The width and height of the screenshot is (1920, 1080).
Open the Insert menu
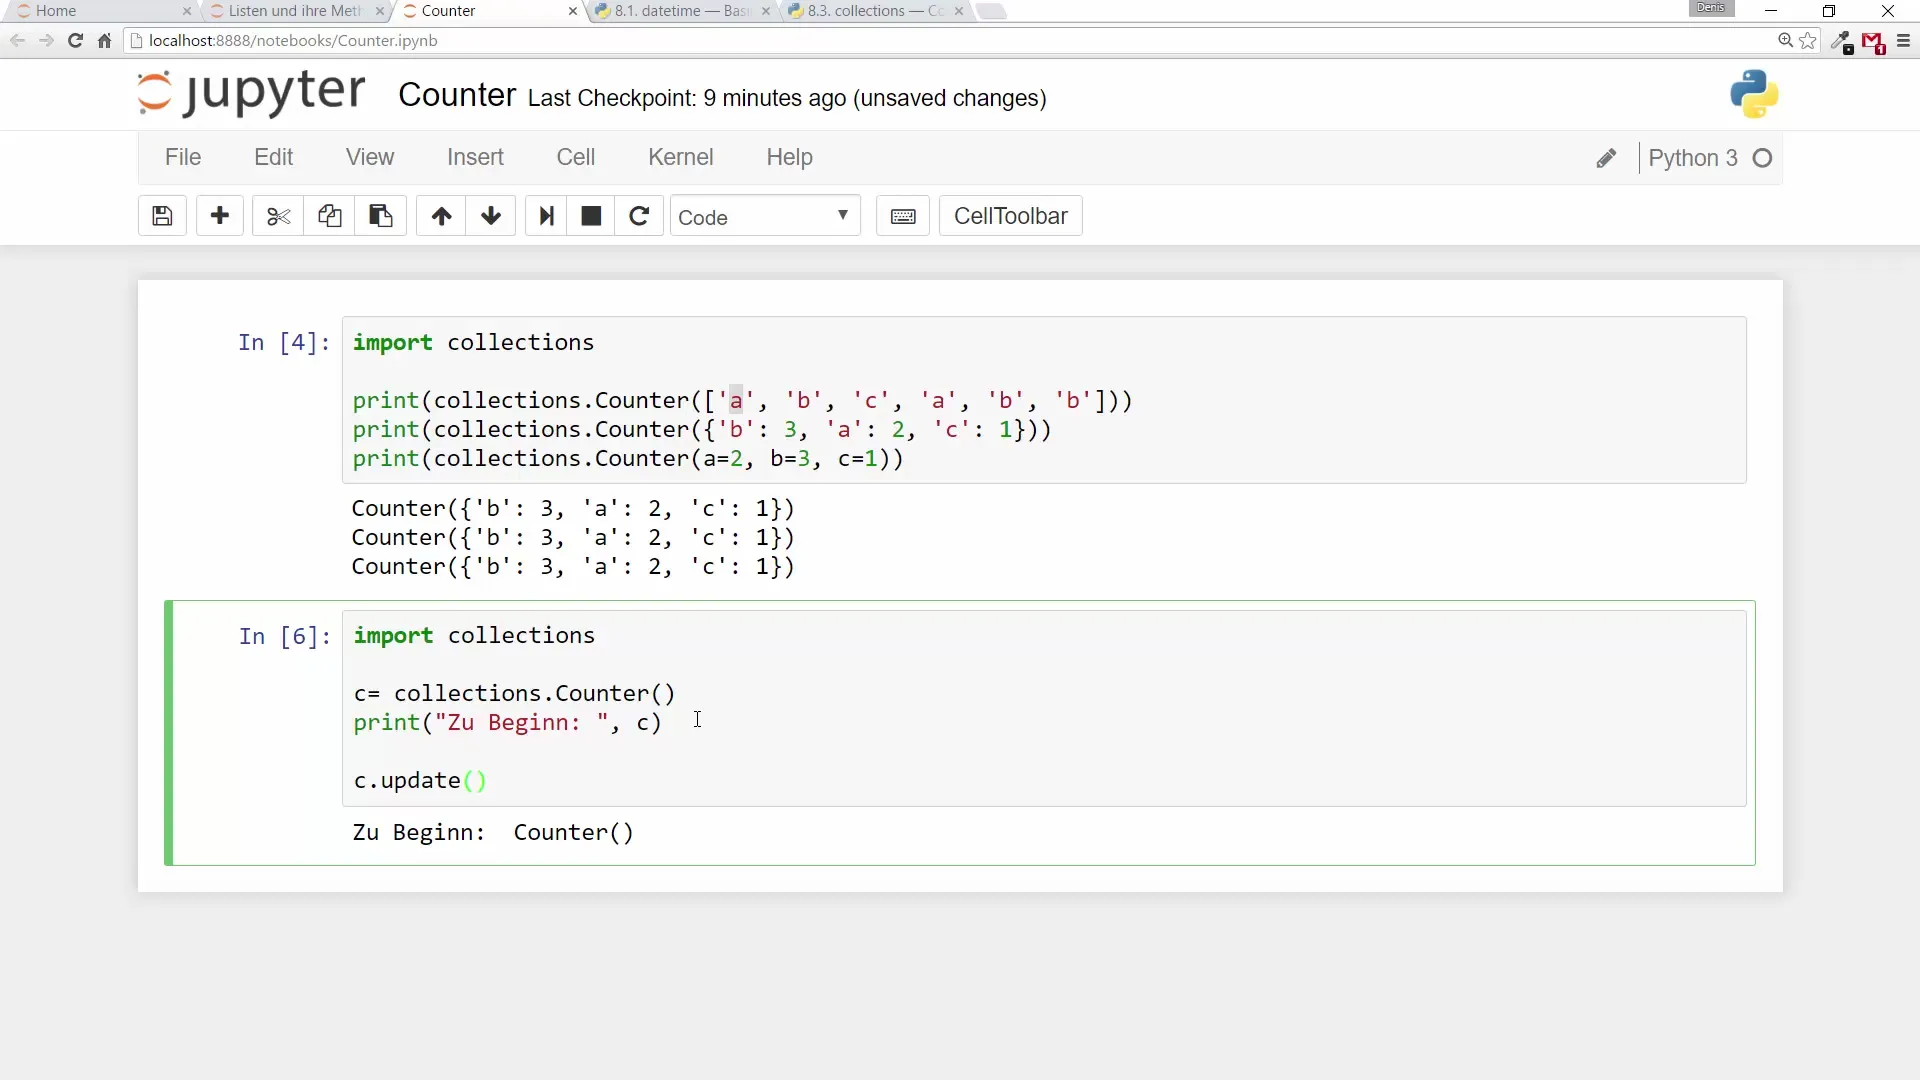(x=475, y=157)
